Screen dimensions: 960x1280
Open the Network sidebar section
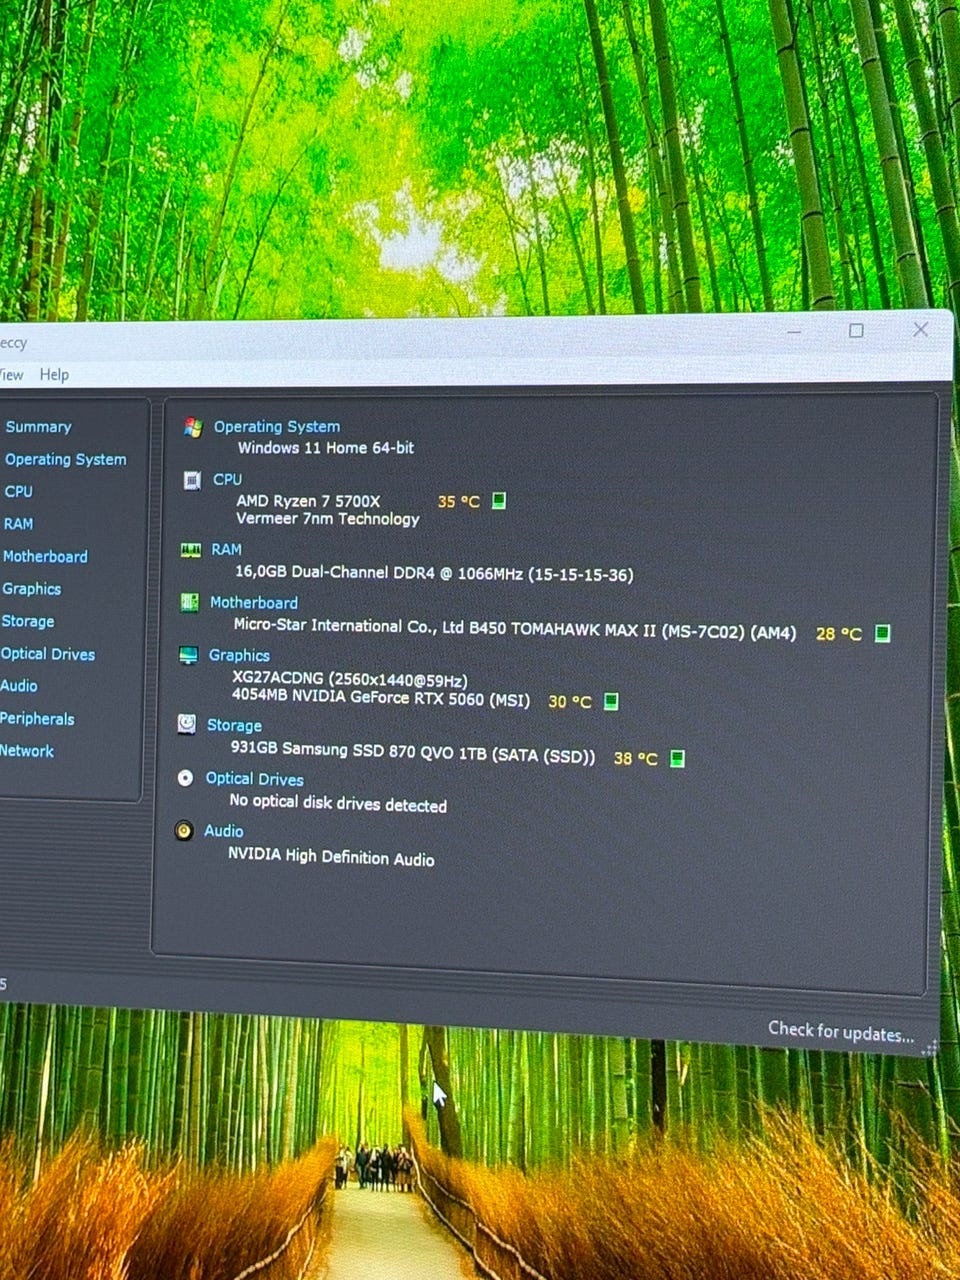point(27,751)
